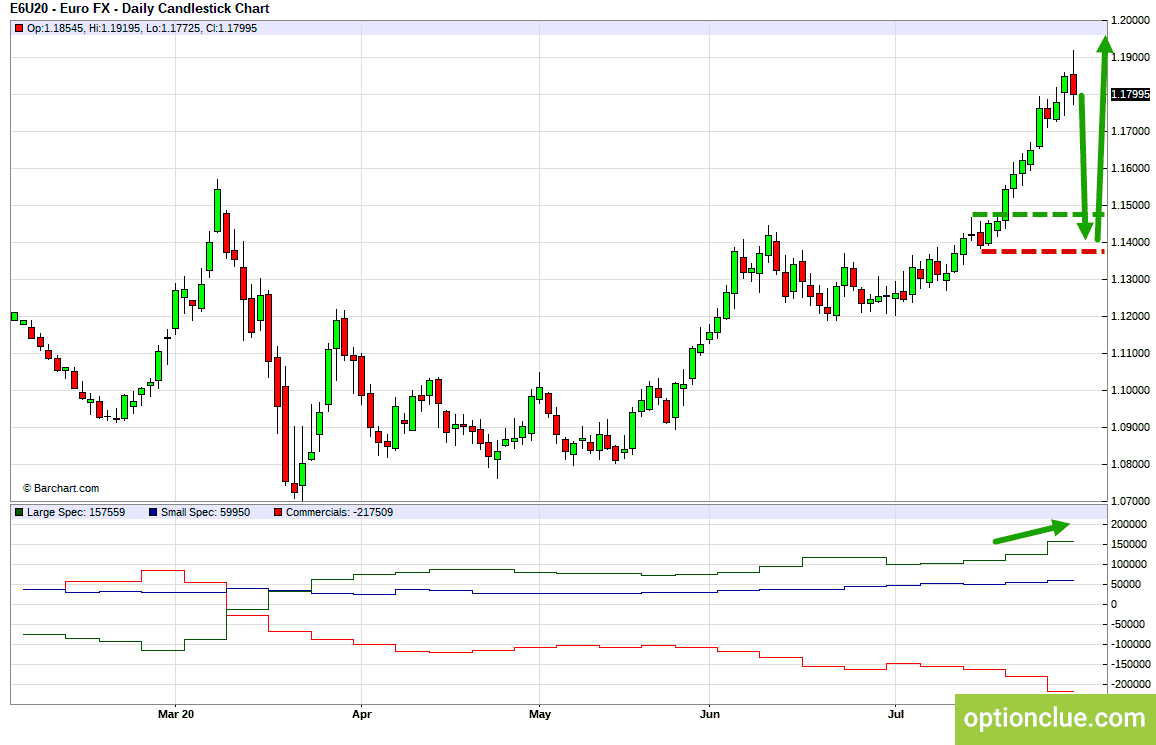Viewport: 1156px width, 745px height.
Task: Click the Small Spec: 59950 label
Action: point(206,512)
